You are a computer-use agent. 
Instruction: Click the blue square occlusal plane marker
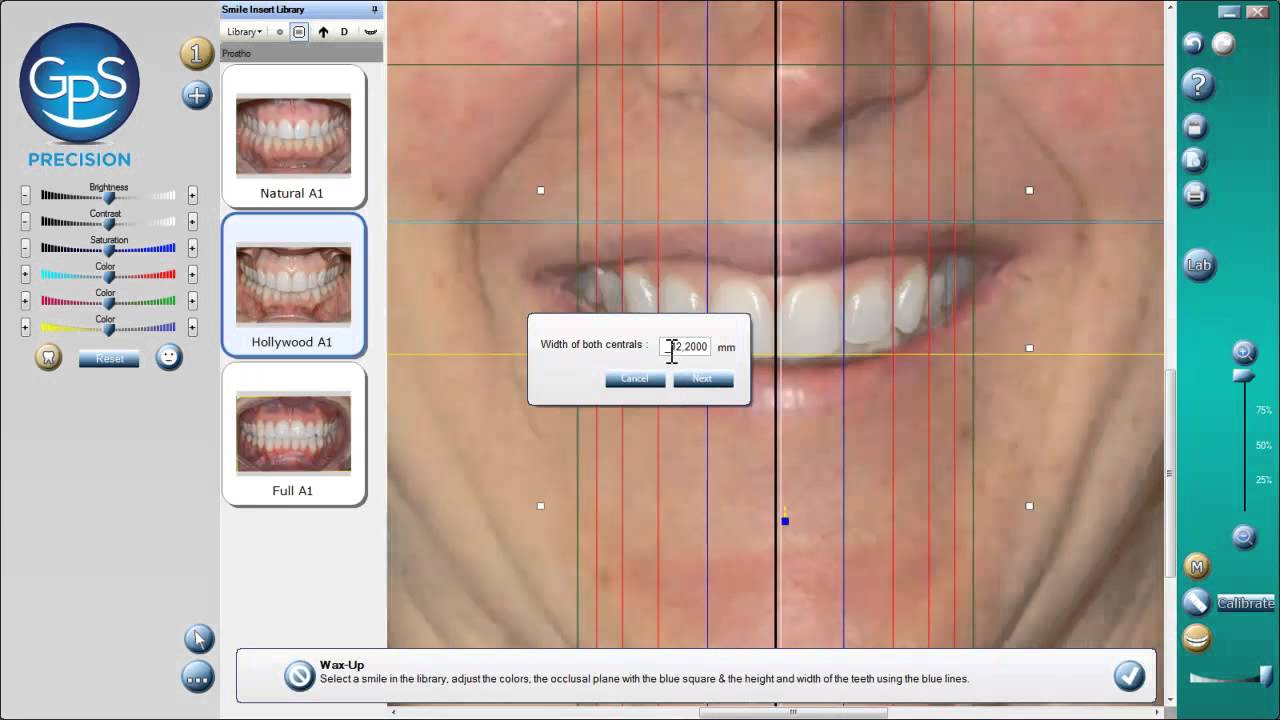coord(785,521)
